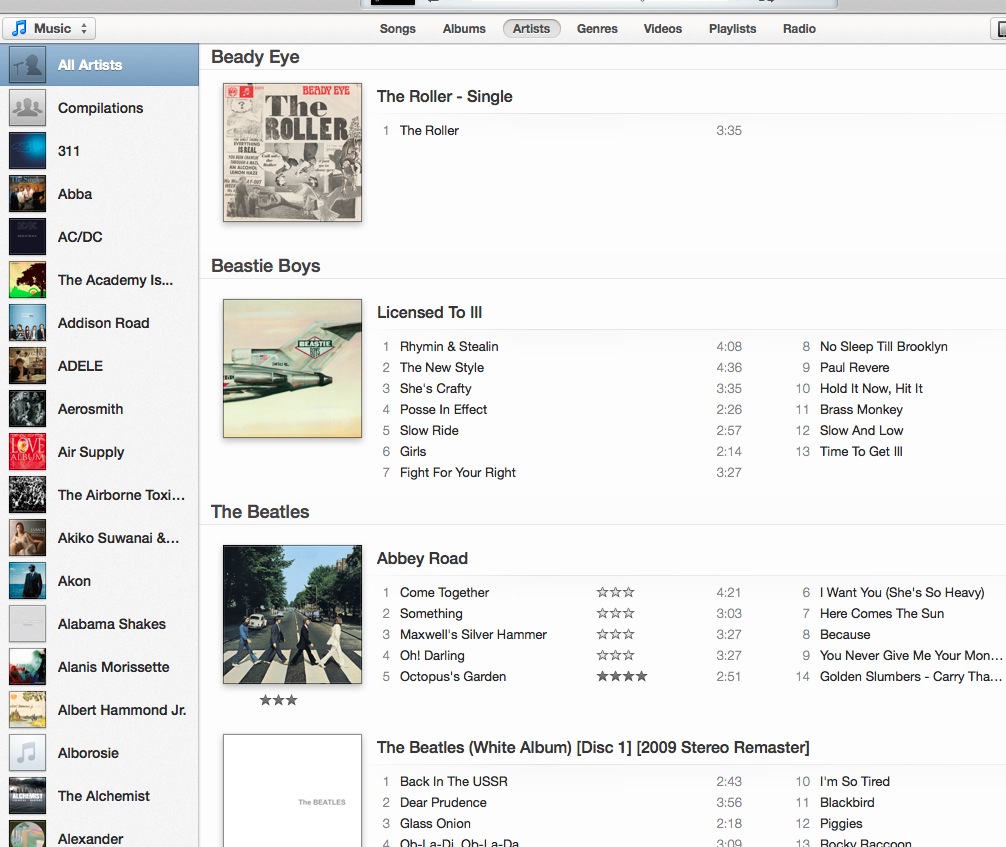Image resolution: width=1006 pixels, height=847 pixels.
Task: Open the Music library dropdown
Action: 49,28
